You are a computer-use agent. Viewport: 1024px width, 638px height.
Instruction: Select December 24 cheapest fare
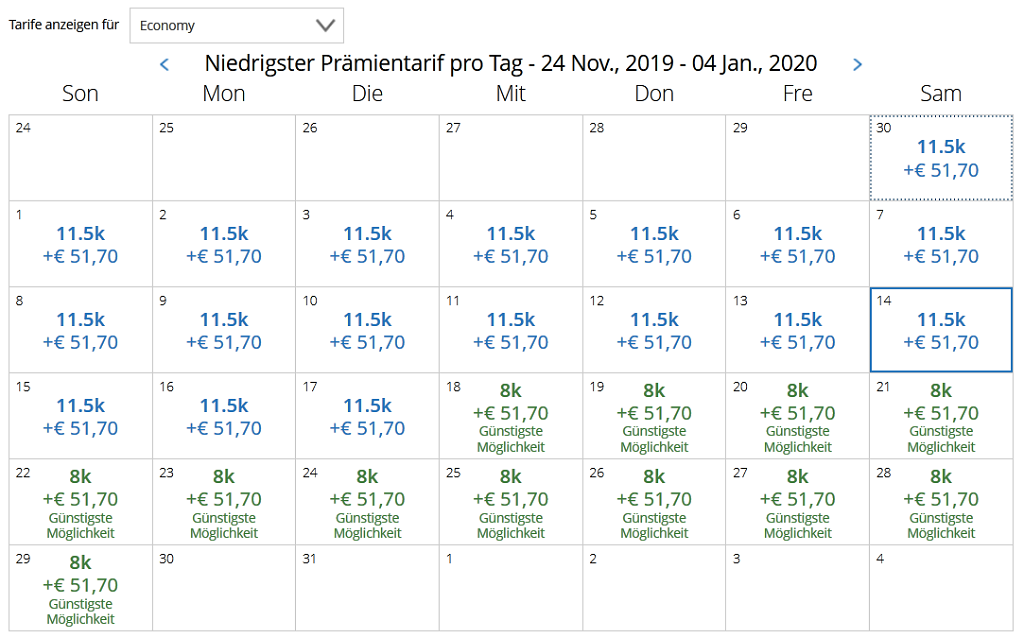pos(367,503)
